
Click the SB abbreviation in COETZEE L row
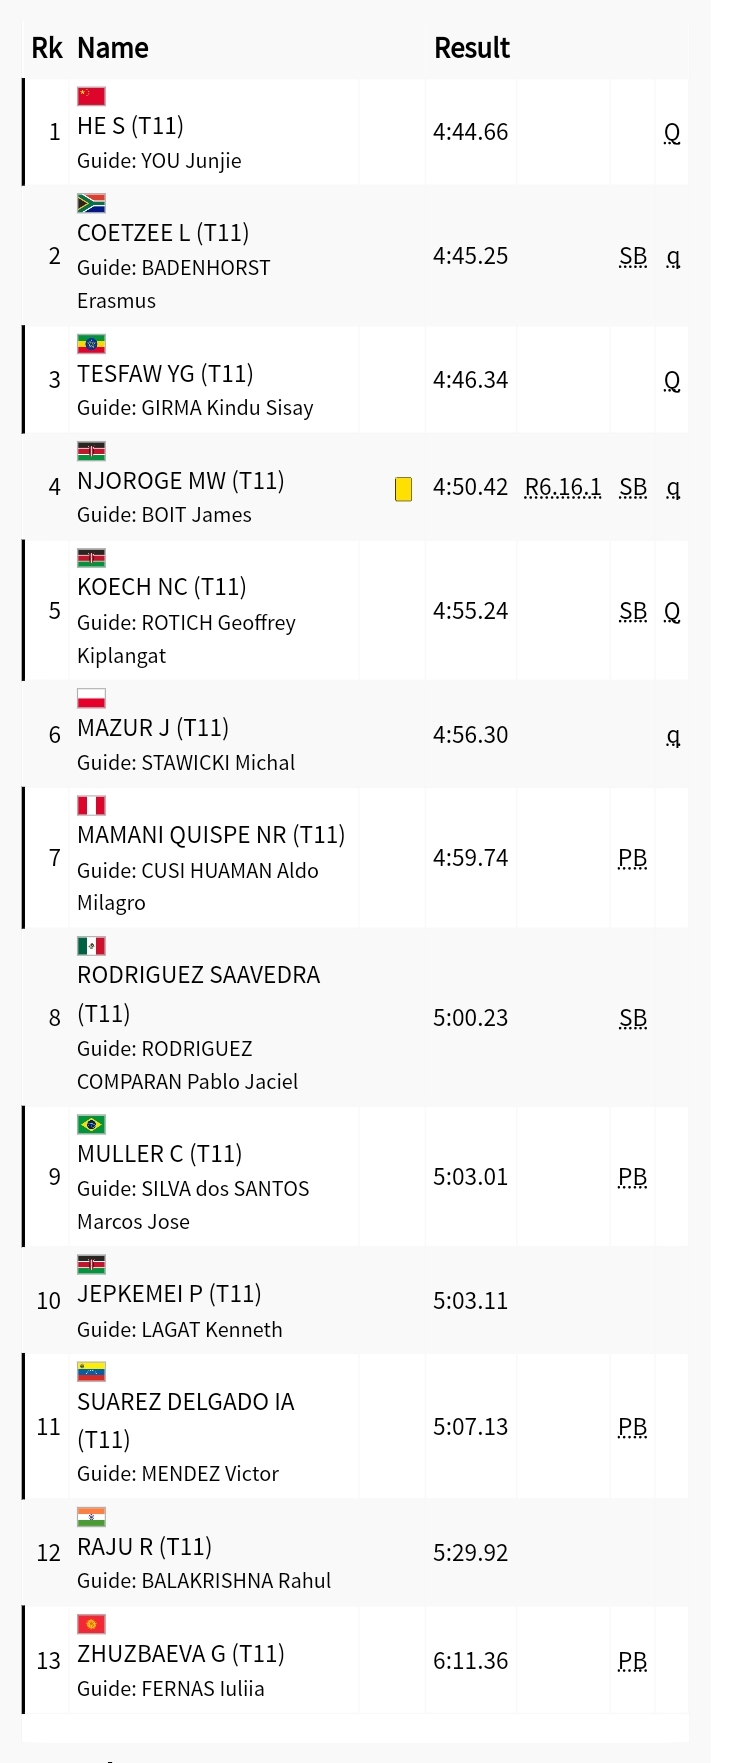(x=633, y=256)
